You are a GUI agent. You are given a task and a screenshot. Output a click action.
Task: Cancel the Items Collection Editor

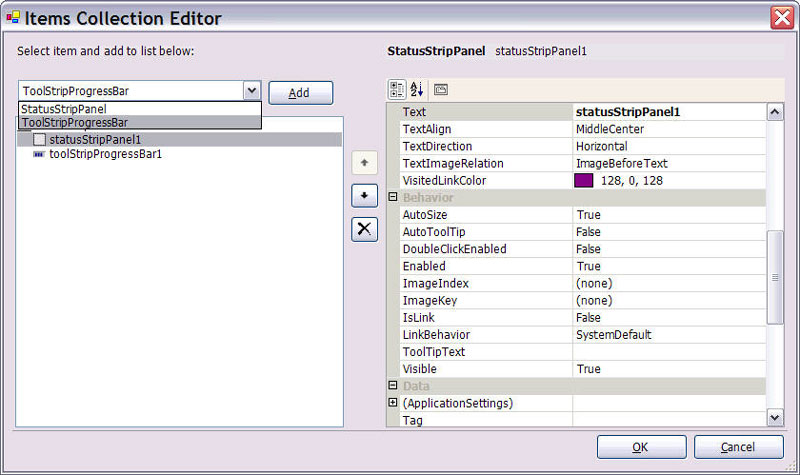[x=738, y=447]
